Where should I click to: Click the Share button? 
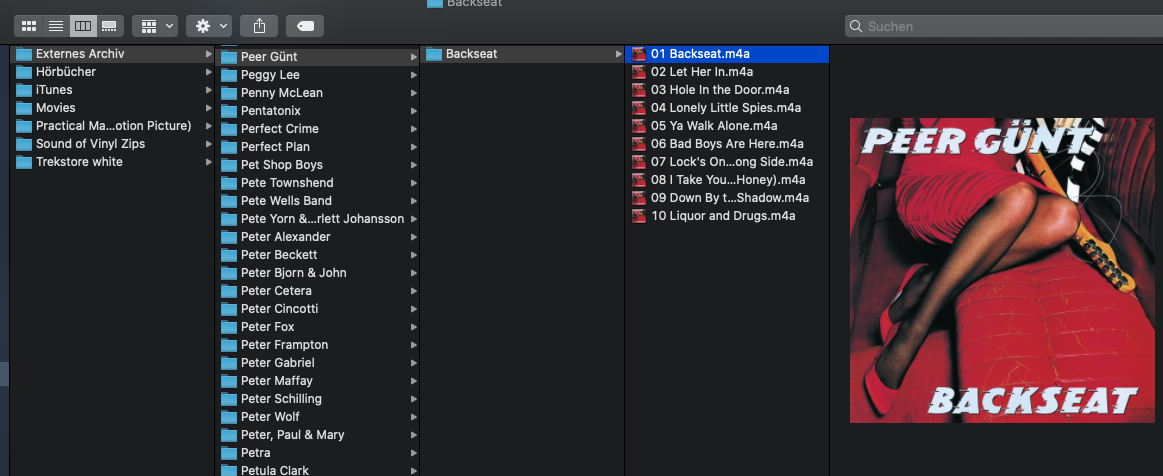pyautogui.click(x=259, y=26)
